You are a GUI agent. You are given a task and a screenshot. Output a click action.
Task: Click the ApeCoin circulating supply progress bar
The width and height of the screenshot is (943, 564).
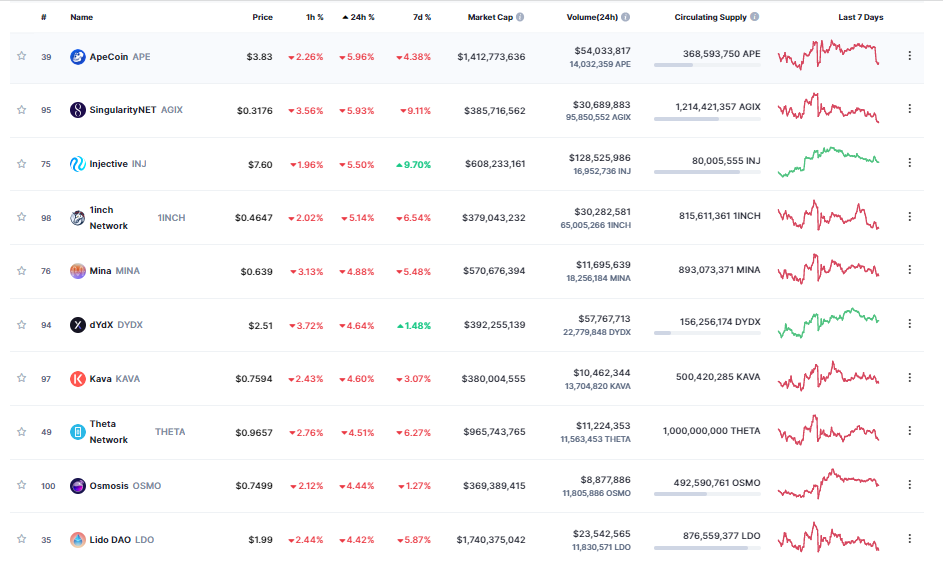706,66
